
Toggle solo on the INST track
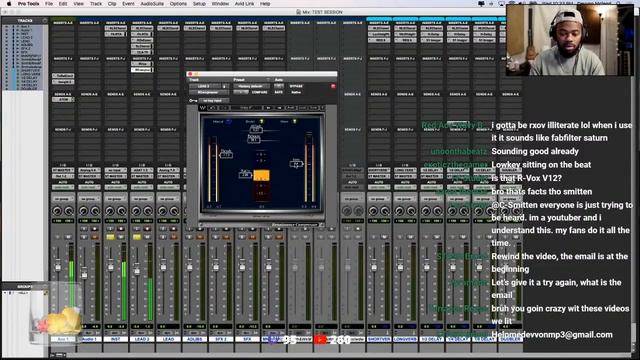[110, 237]
